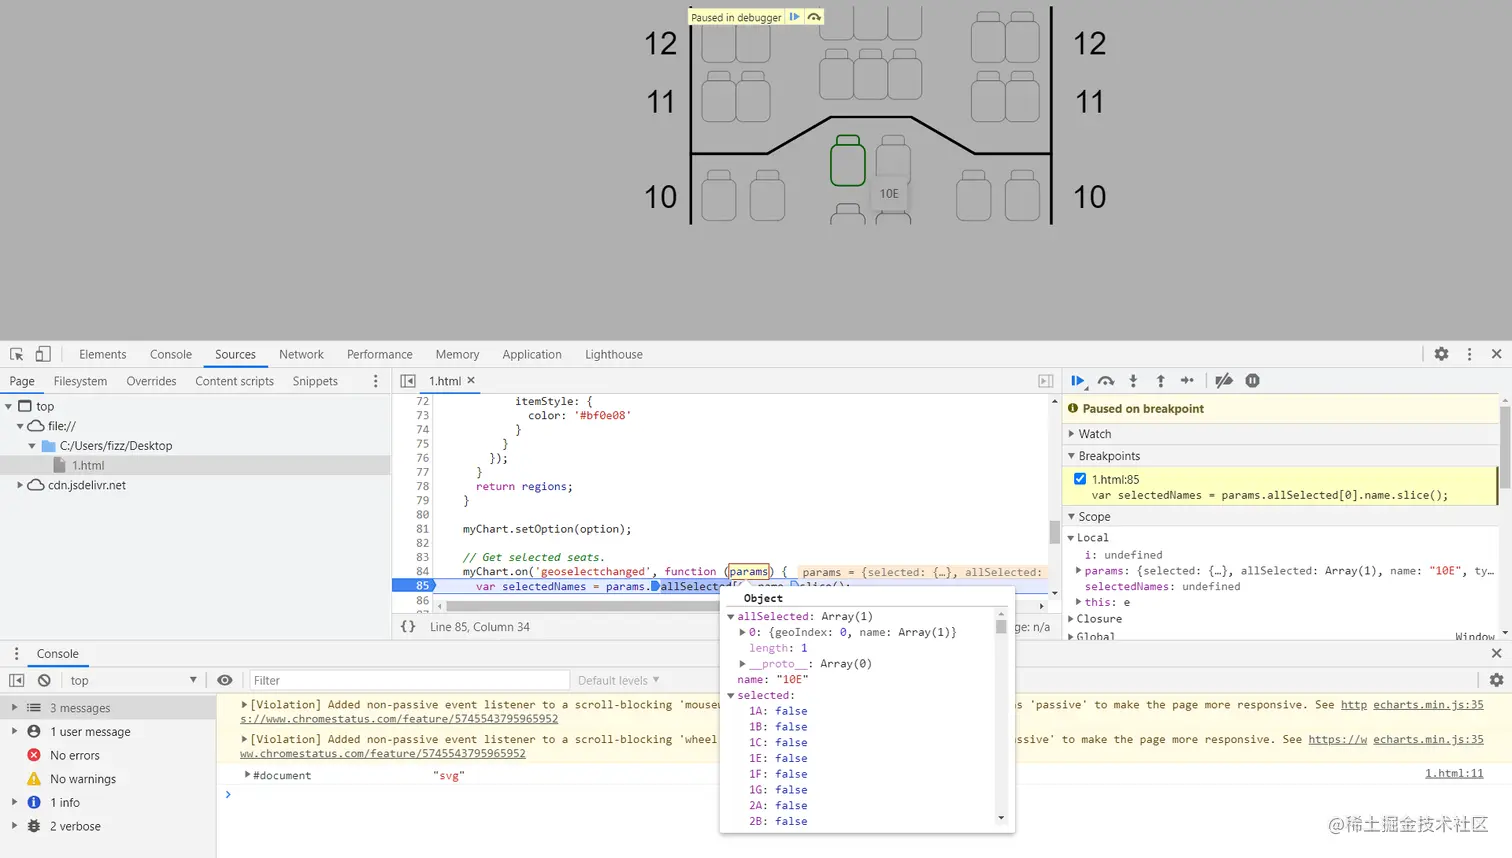Close the console drawer
Viewport: 1512px width, 858px height.
(x=1496, y=653)
